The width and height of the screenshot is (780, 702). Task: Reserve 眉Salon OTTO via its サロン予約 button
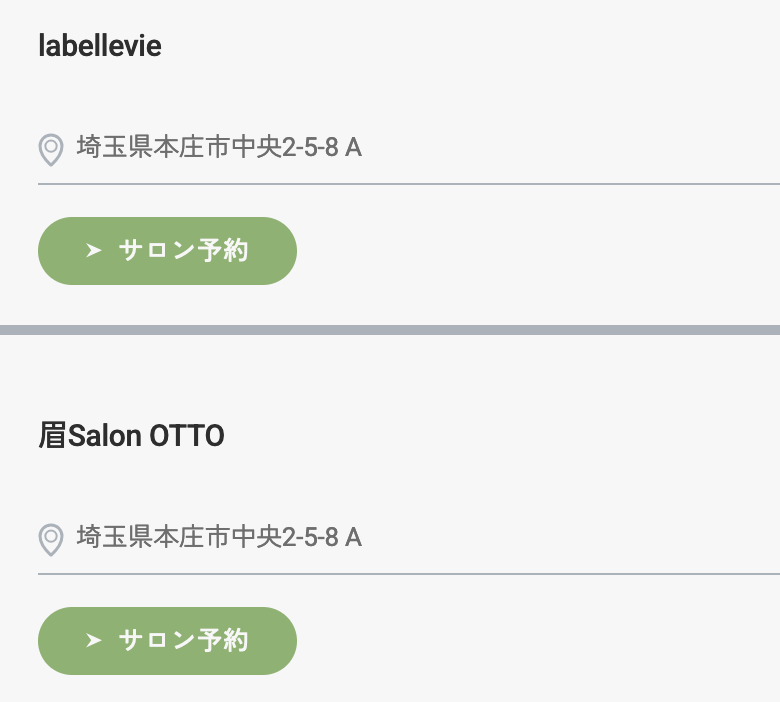[x=167, y=641]
